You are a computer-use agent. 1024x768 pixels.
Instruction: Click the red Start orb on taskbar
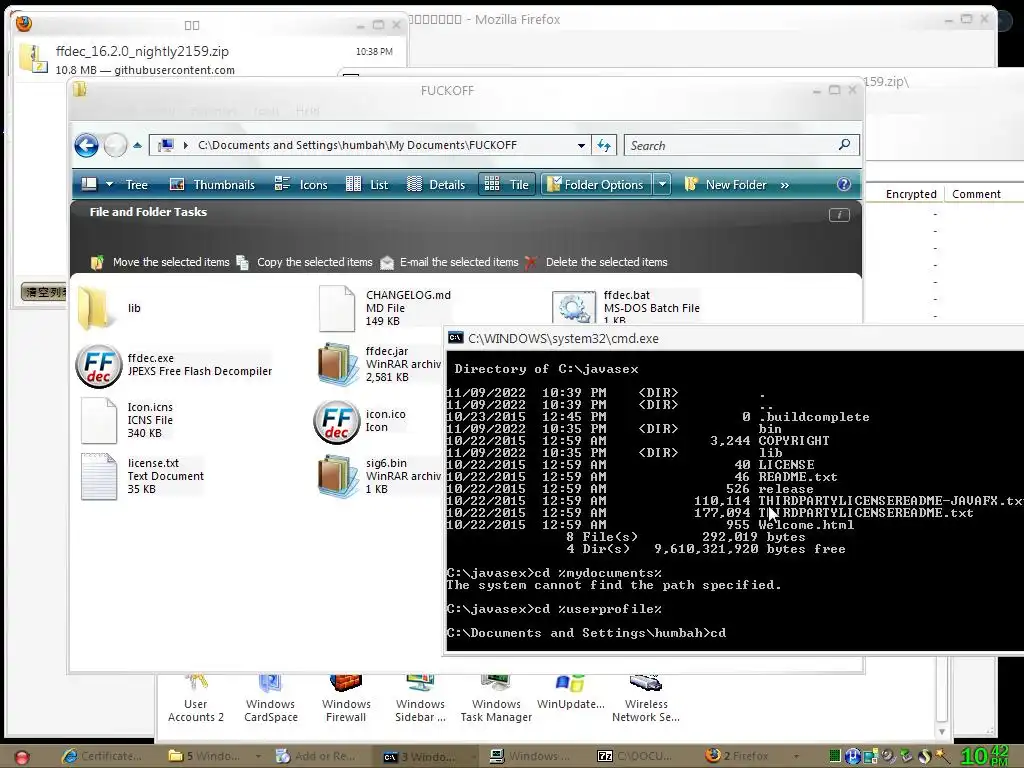coord(22,757)
